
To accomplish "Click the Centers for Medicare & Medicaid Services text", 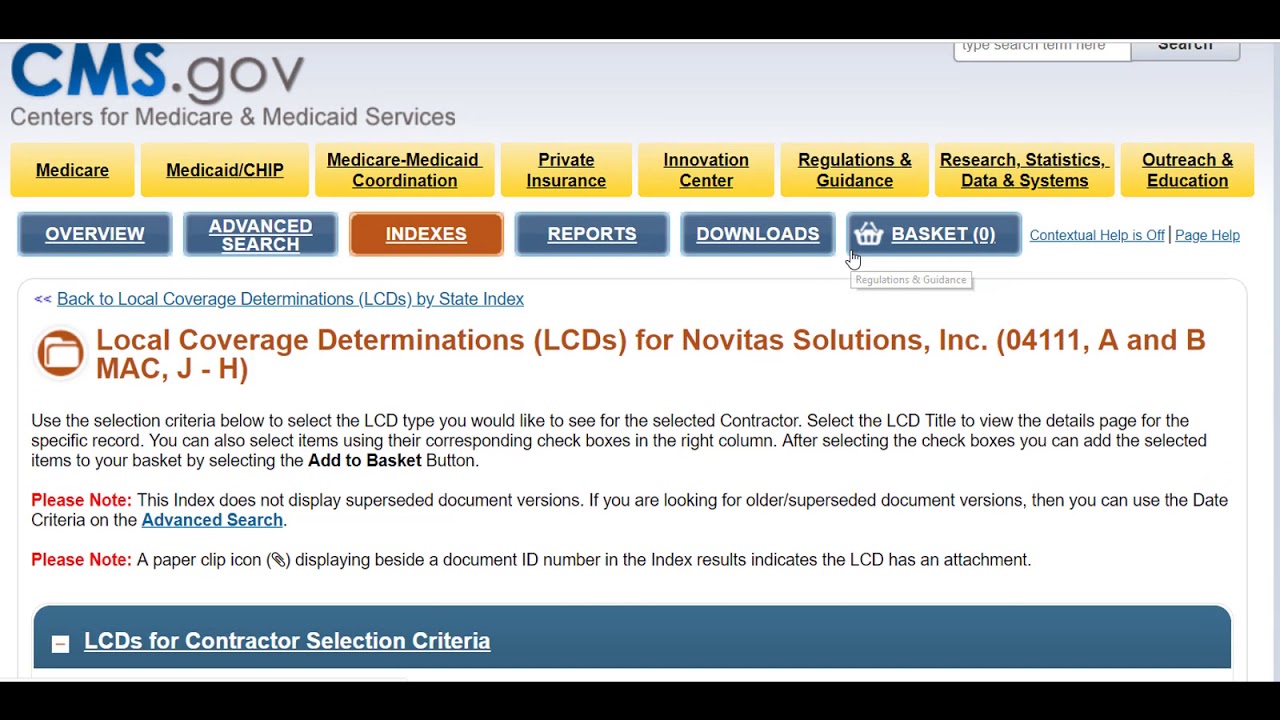I will (x=233, y=117).
